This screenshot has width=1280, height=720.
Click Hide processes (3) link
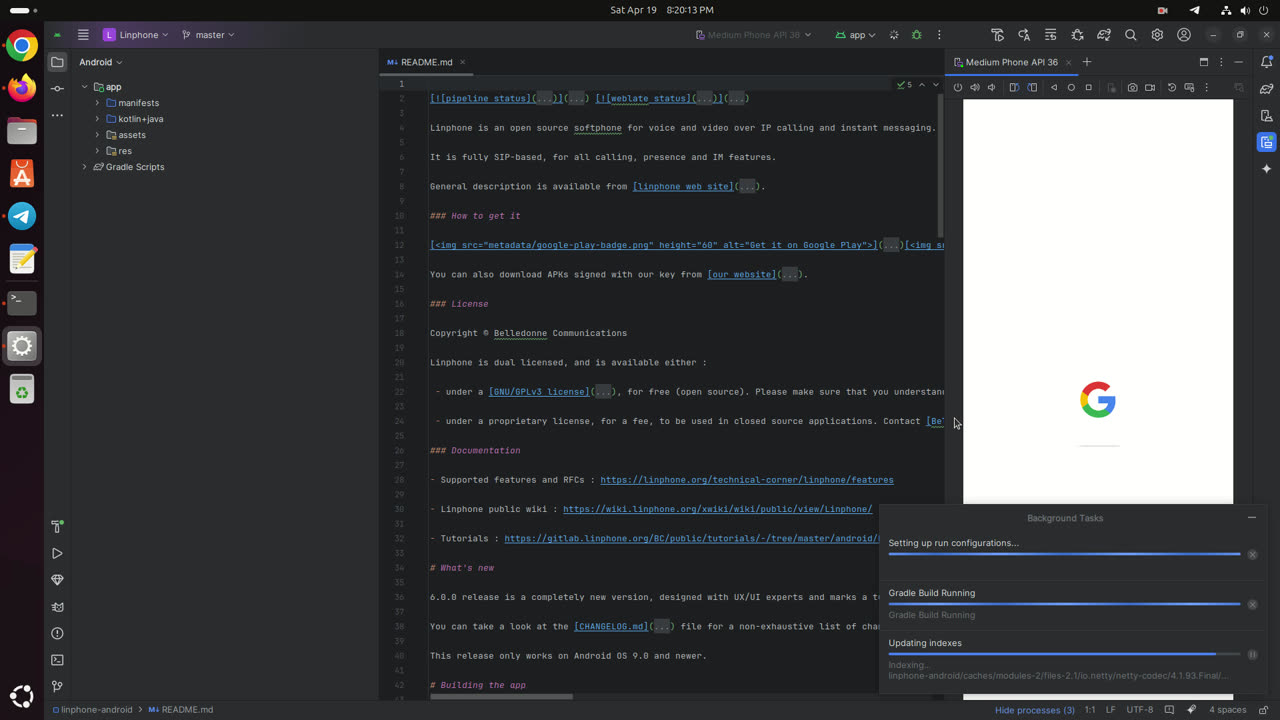coord(1034,710)
